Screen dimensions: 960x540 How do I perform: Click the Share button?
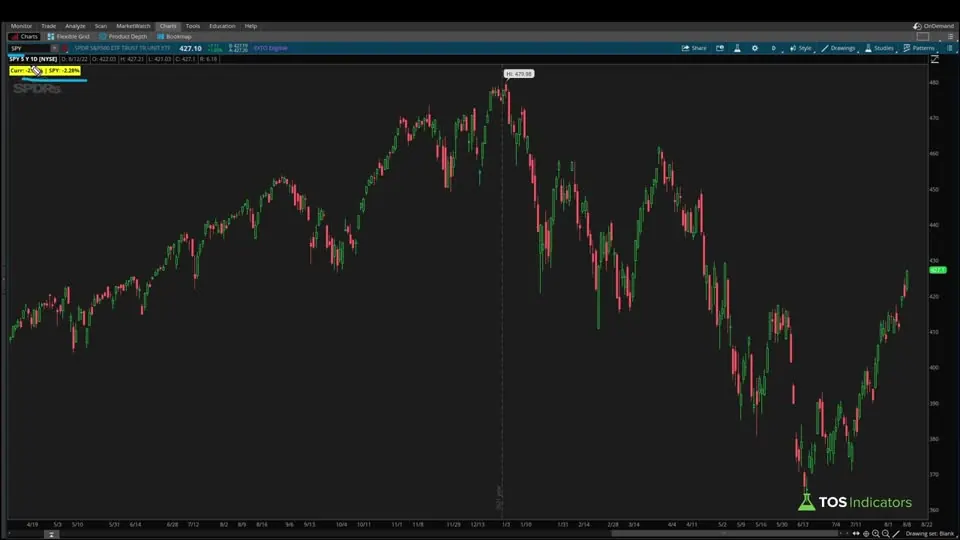point(694,48)
